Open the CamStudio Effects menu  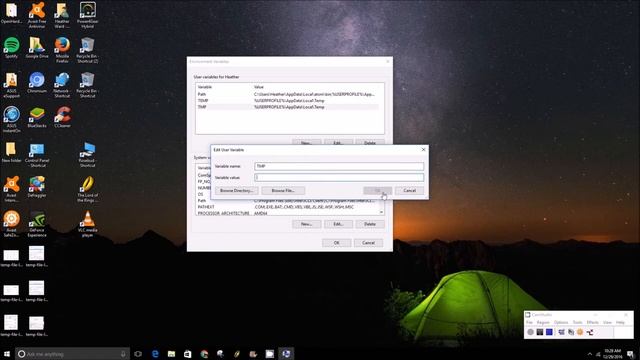(593, 322)
